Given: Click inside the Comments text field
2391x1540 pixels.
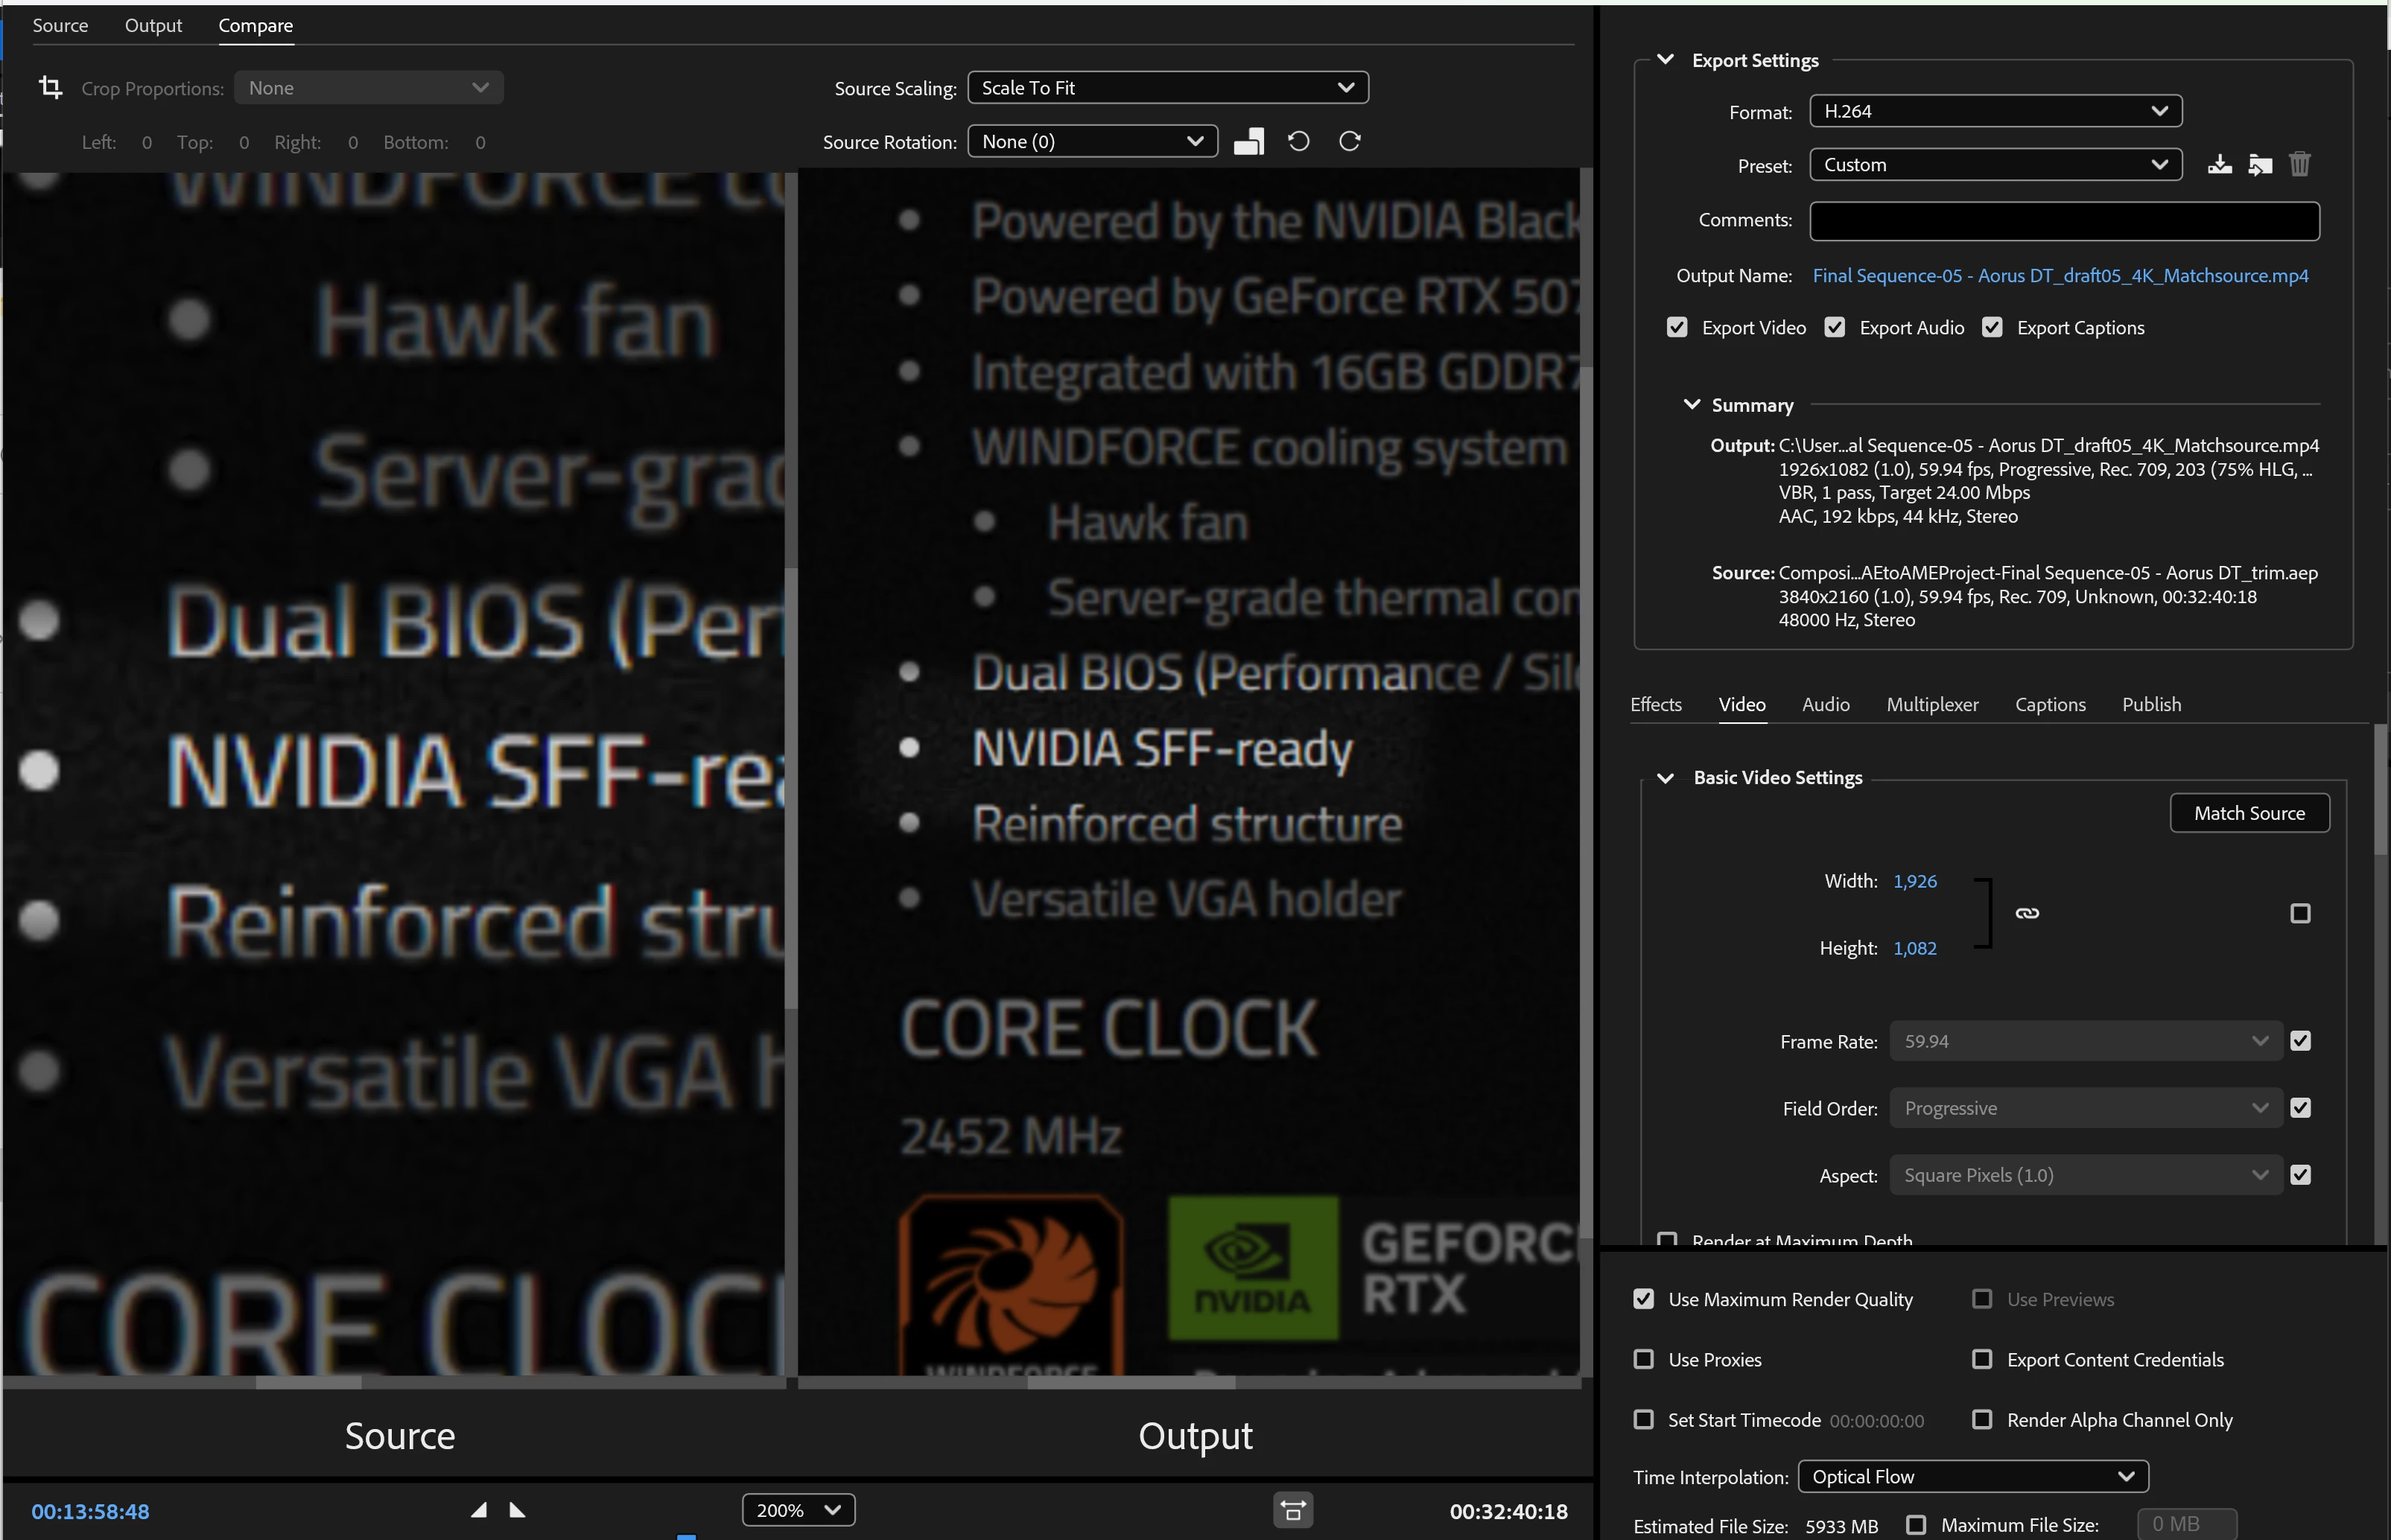Looking at the screenshot, I should tap(2063, 220).
